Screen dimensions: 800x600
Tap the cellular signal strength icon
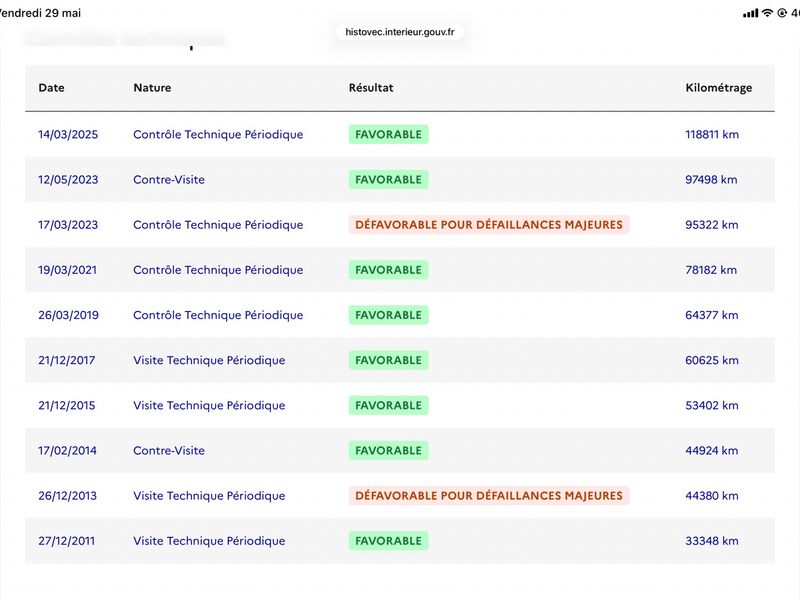[x=751, y=13]
